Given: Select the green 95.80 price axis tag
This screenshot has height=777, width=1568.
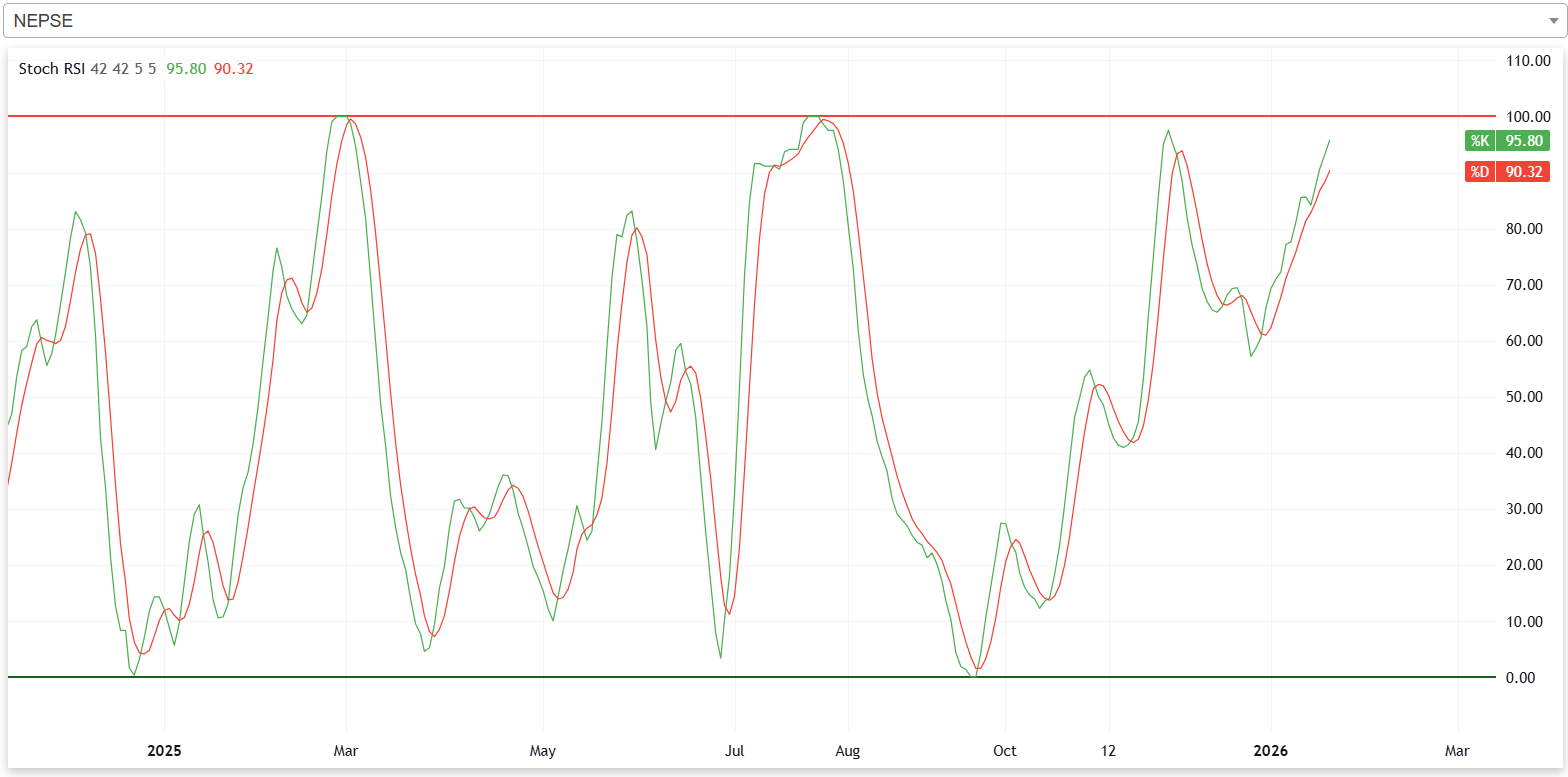Looking at the screenshot, I should (x=1525, y=141).
